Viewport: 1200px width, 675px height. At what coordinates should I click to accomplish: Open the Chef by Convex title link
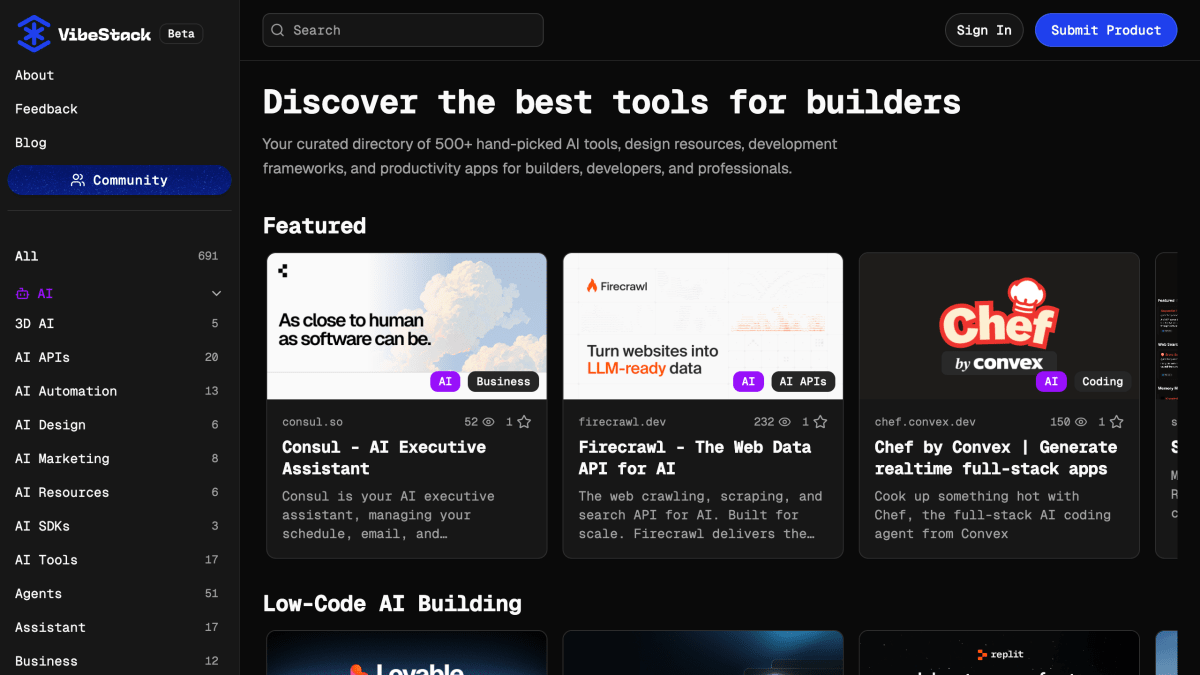click(996, 458)
